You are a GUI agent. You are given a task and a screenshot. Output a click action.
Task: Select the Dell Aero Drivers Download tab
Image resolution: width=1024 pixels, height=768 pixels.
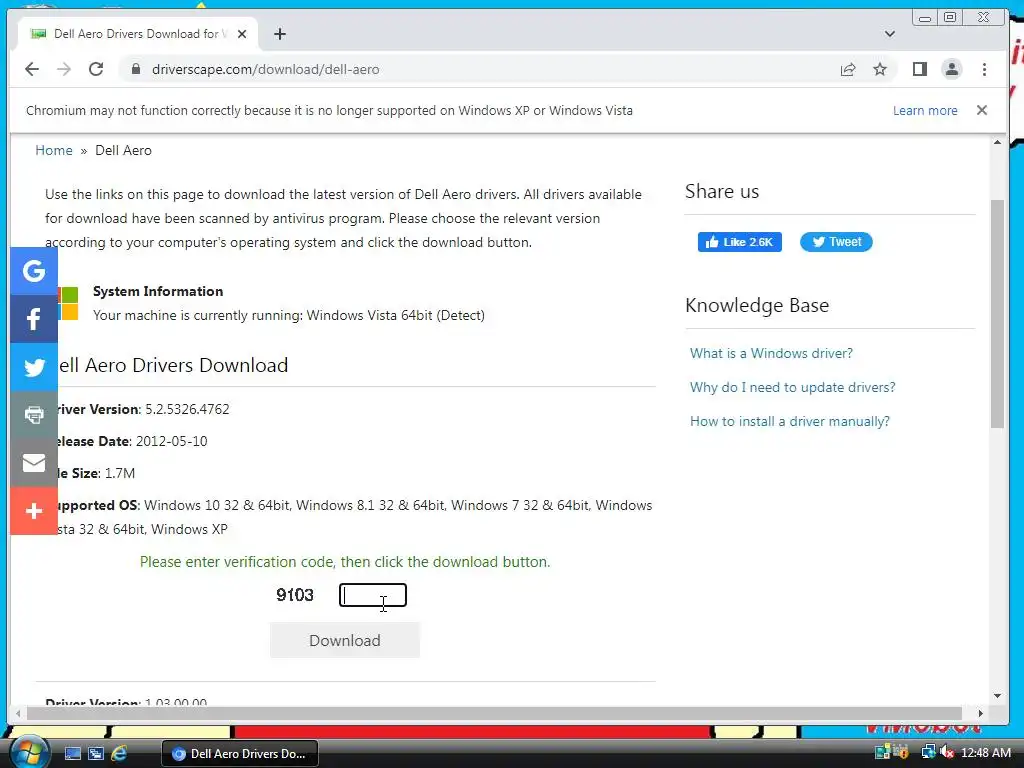pyautogui.click(x=136, y=34)
